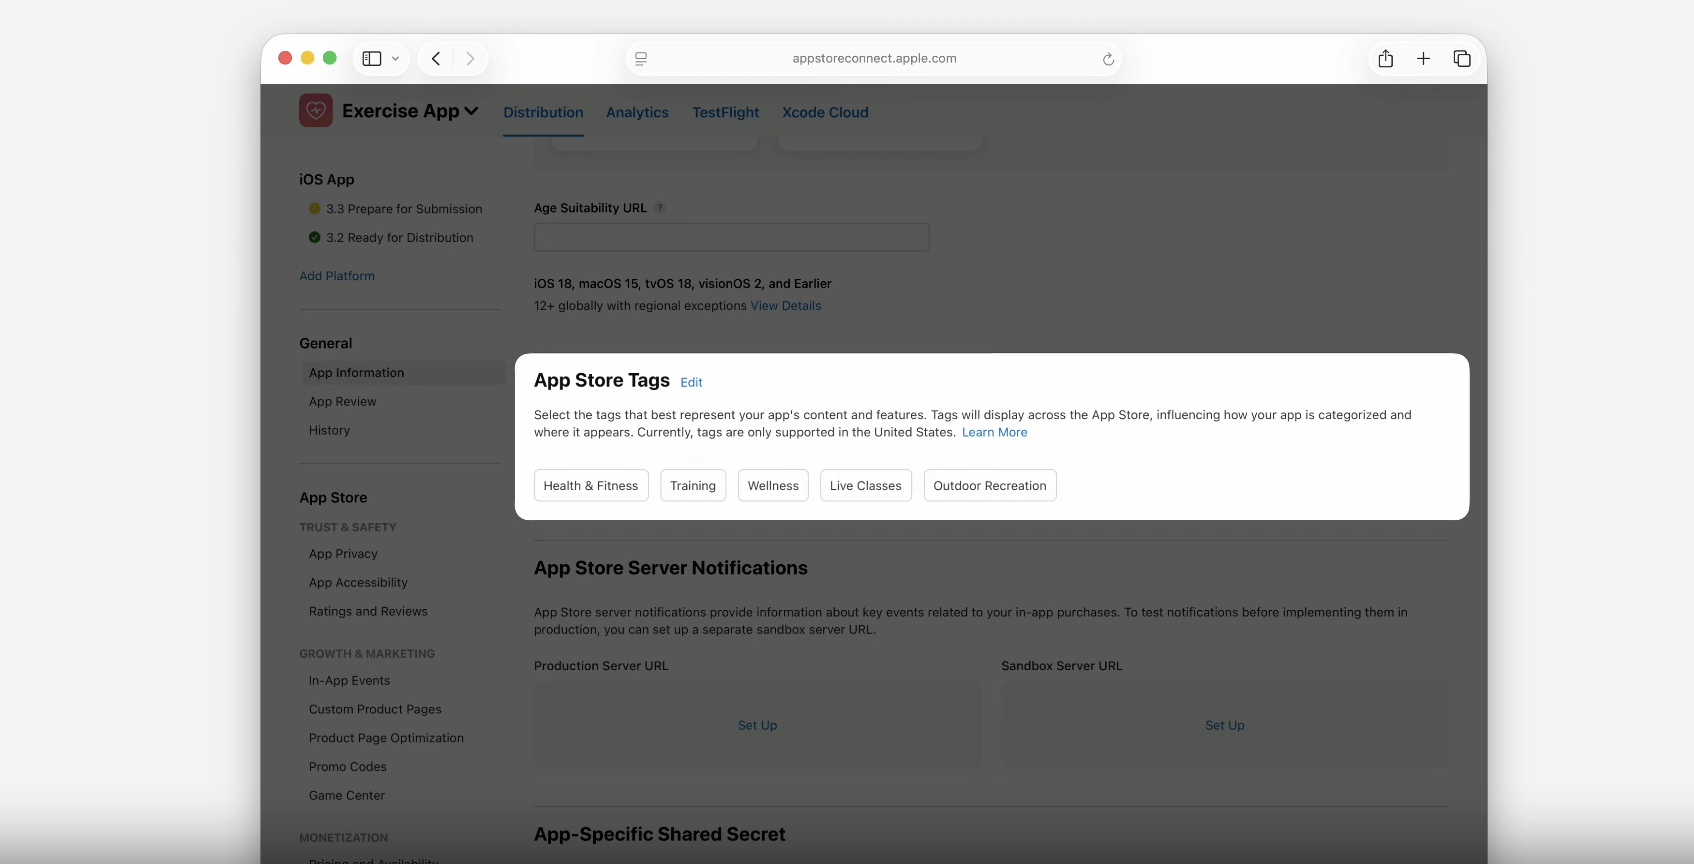Click the Exercise App heart icon
The image size is (1694, 864).
[316, 110]
